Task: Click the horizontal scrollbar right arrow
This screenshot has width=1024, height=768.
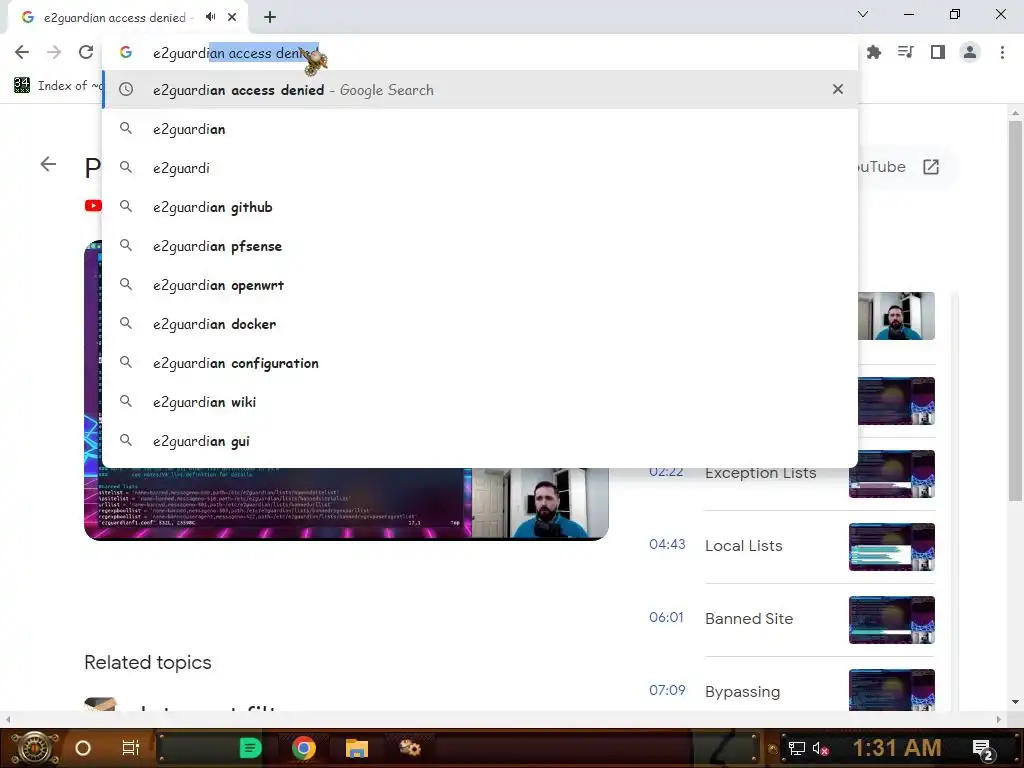Action: 999,719
